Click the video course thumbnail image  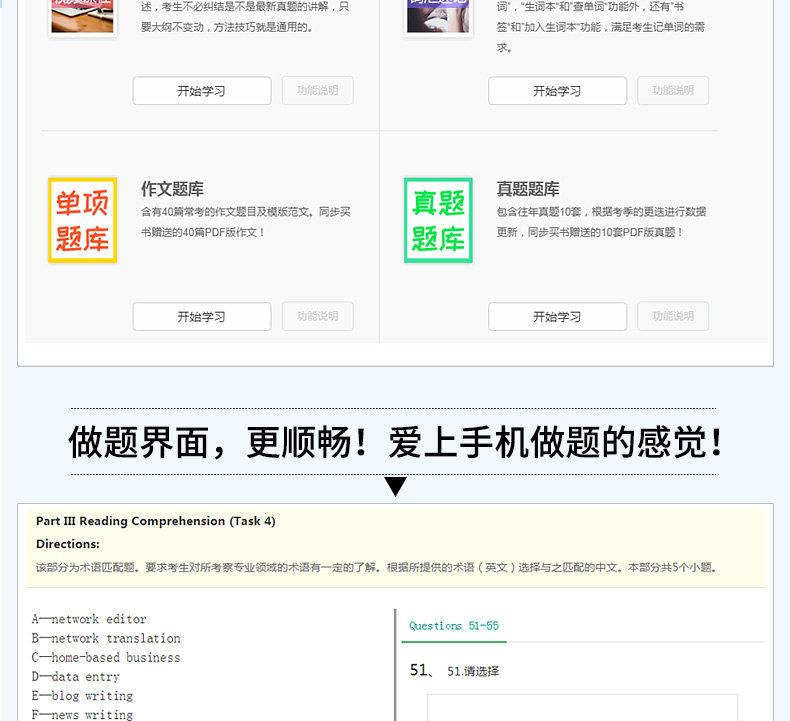pos(83,16)
